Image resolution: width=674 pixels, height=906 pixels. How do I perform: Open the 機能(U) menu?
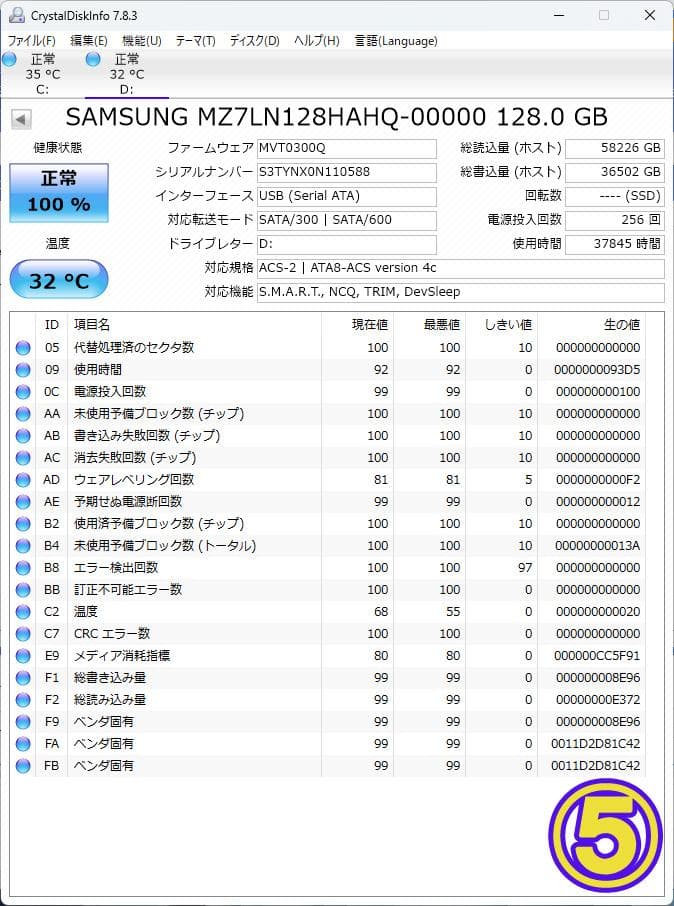(x=142, y=41)
